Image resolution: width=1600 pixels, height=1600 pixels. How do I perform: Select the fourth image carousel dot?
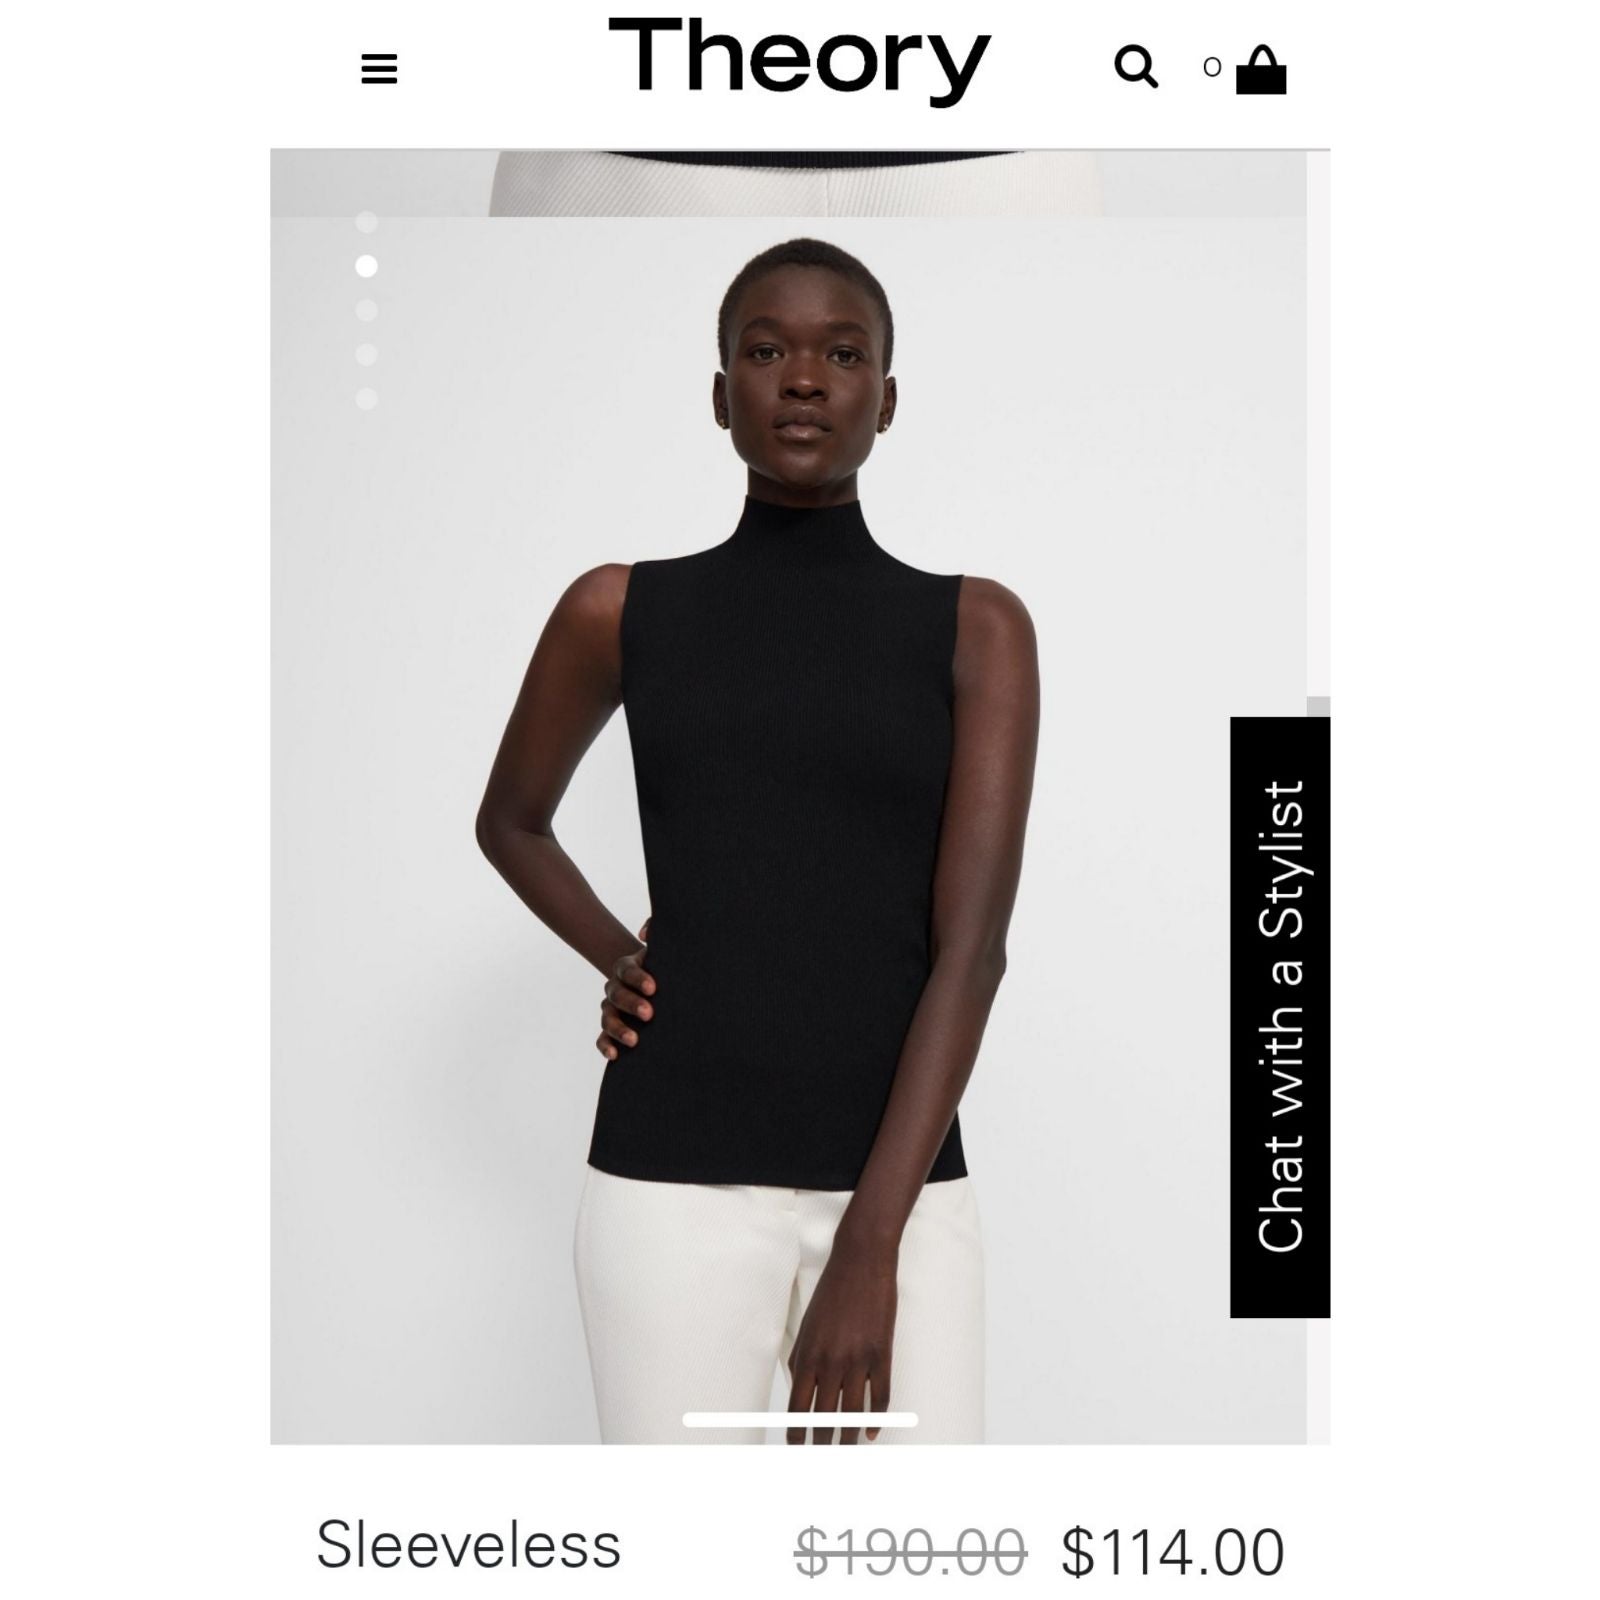367,354
